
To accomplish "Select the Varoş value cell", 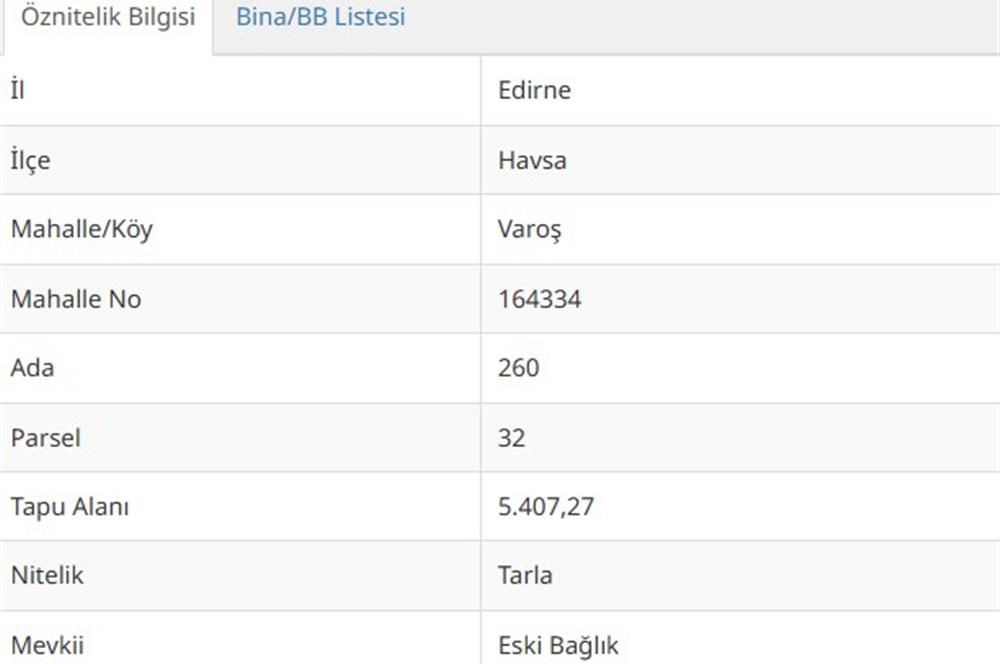I will pyautogui.click(x=740, y=230).
